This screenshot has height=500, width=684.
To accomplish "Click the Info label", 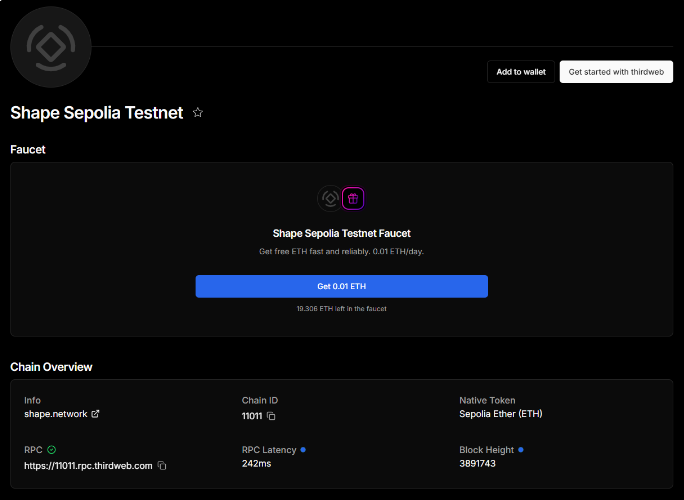I will (32, 401).
